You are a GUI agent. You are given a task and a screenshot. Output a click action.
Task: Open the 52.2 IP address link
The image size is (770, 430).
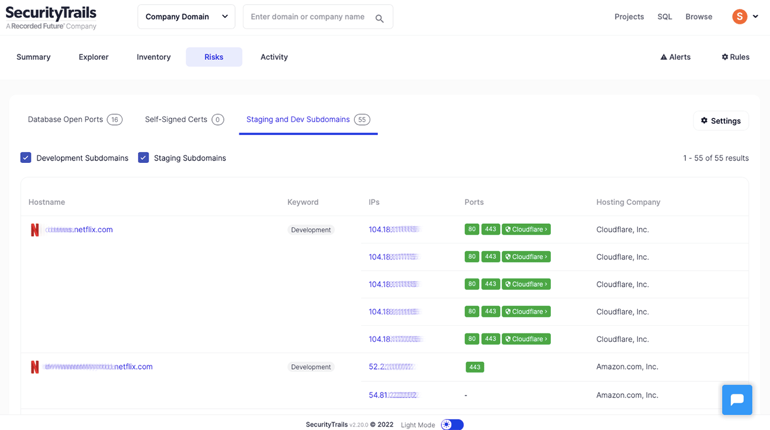[392, 367]
